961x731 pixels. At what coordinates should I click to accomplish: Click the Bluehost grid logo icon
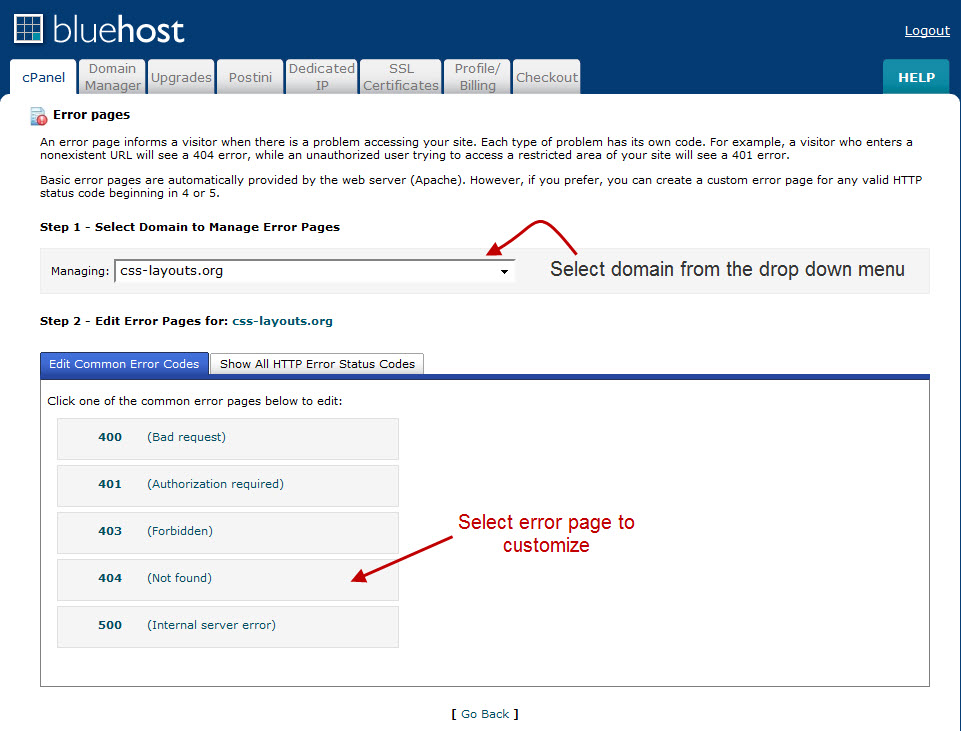tap(28, 29)
